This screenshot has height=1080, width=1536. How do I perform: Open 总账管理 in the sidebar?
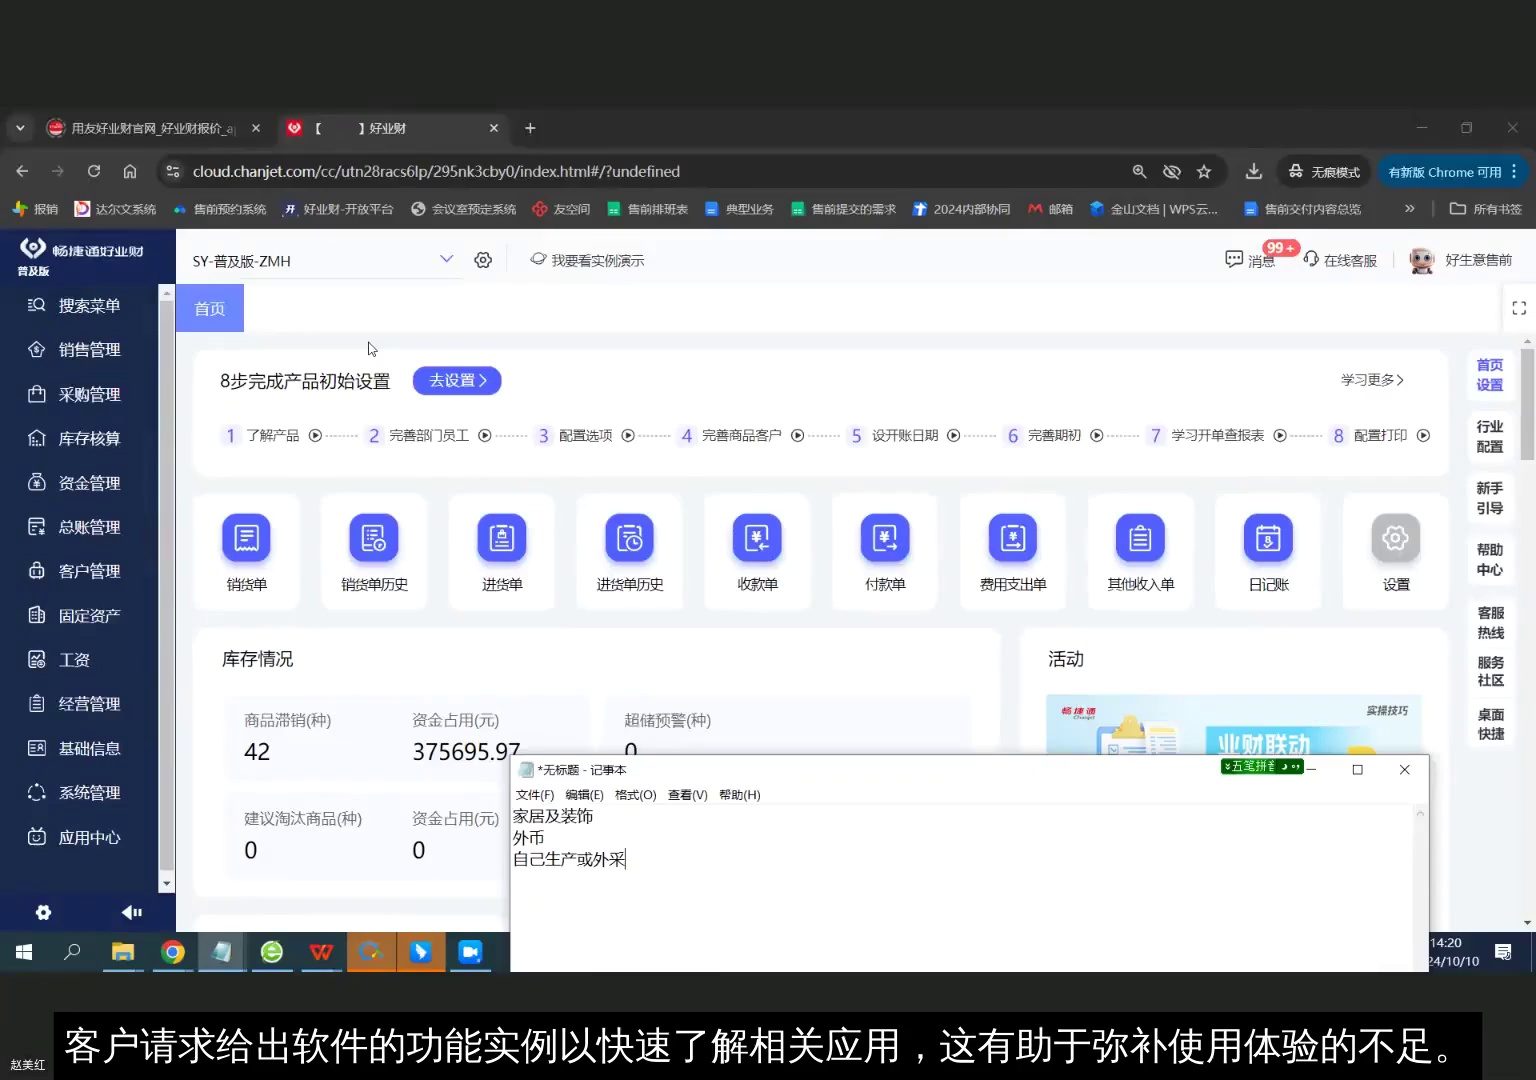88,527
